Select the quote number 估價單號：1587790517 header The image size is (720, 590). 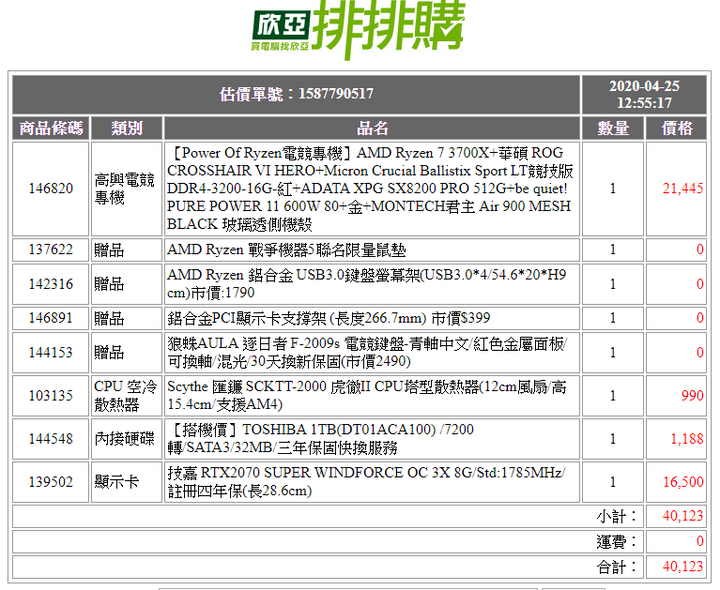(x=296, y=94)
